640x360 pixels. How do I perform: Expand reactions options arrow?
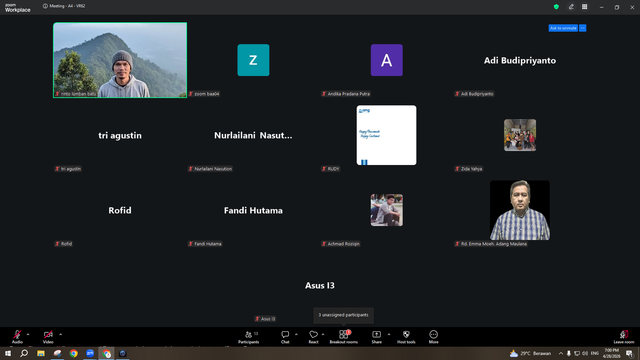pos(323,334)
